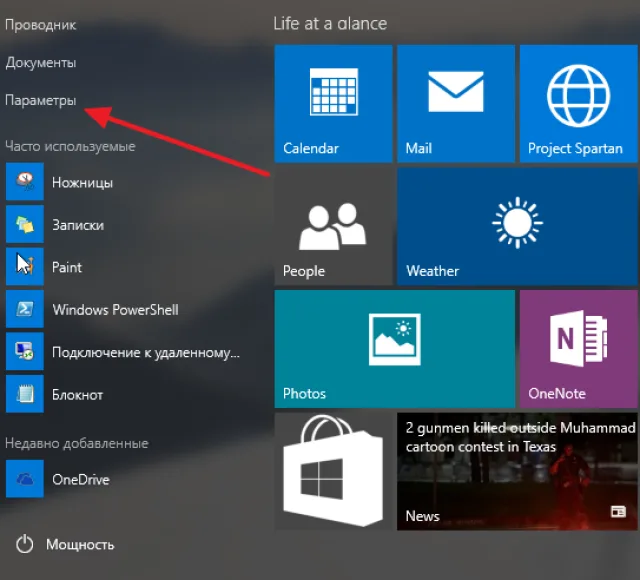Click the power button icon

24,544
